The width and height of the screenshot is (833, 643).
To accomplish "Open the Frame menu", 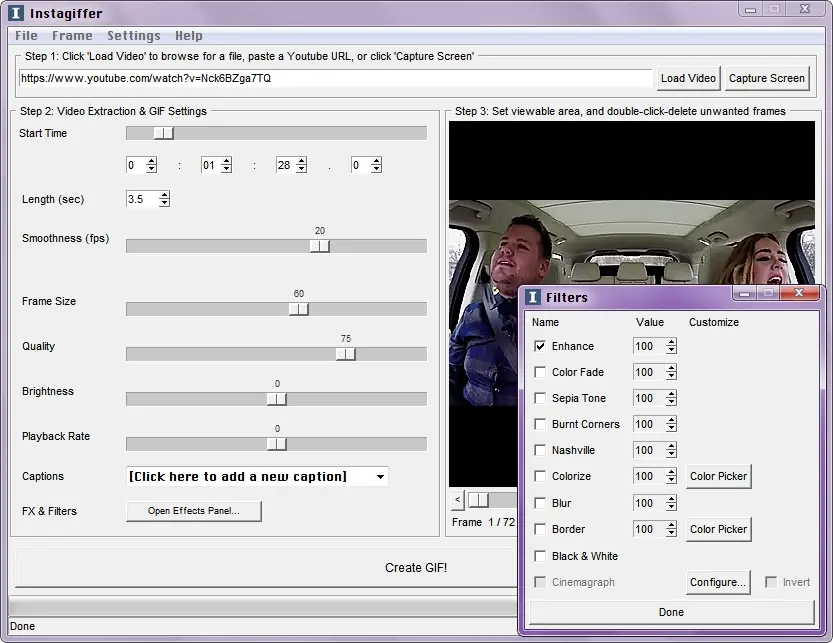I will tap(72, 36).
